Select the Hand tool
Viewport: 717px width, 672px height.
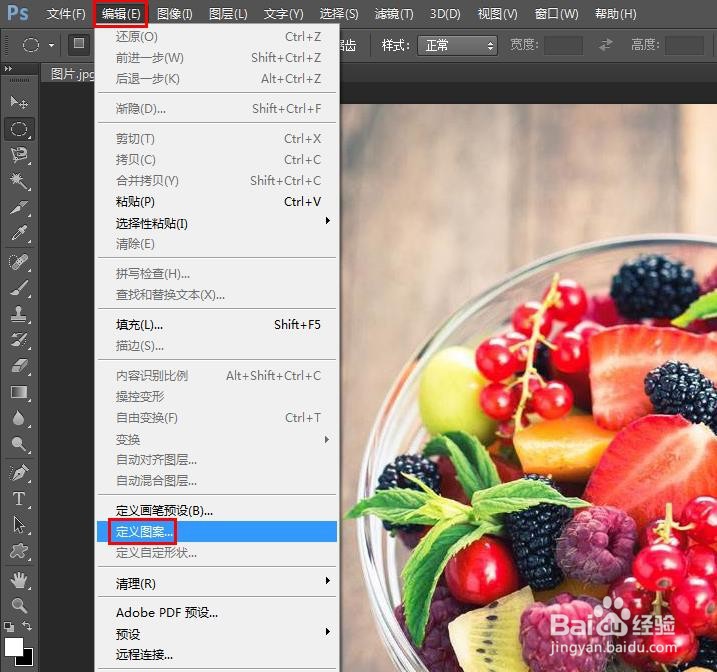[19, 580]
